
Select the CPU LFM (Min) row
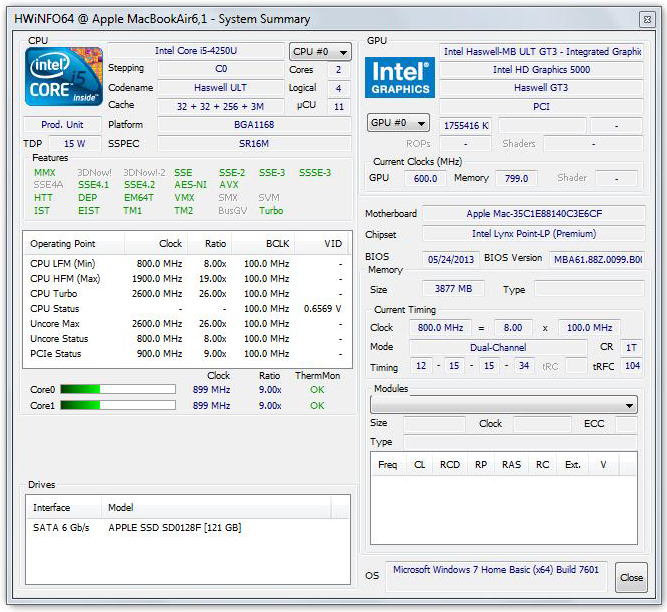pos(186,264)
